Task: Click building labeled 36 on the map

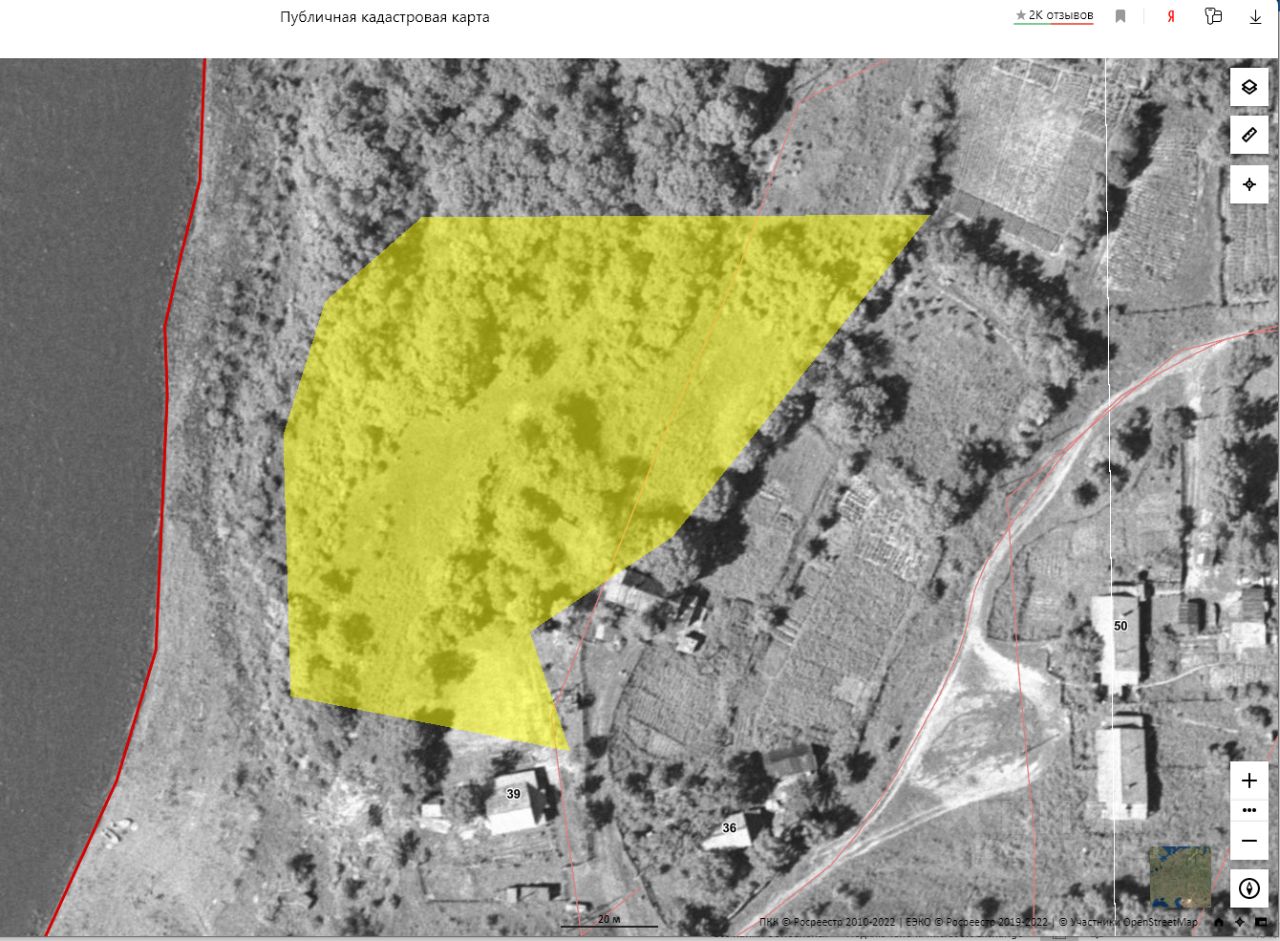Action: tap(729, 828)
